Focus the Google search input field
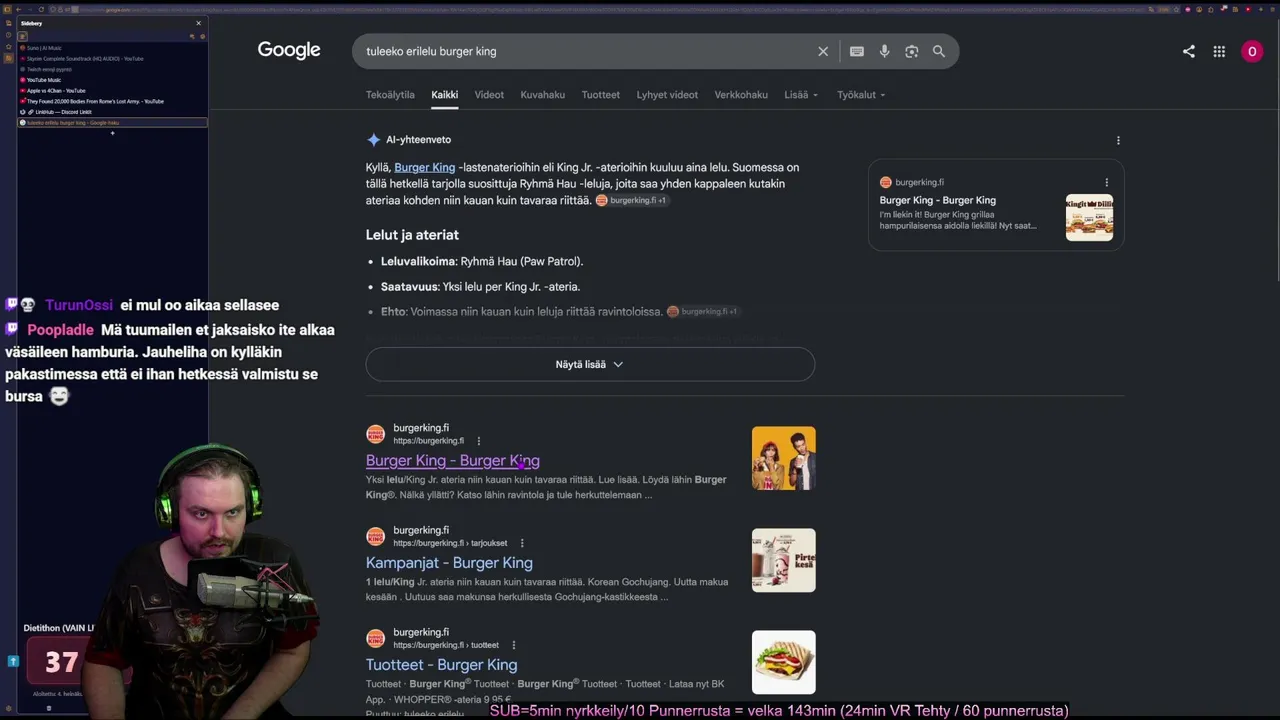Screen dimensions: 1280x720 585,51
